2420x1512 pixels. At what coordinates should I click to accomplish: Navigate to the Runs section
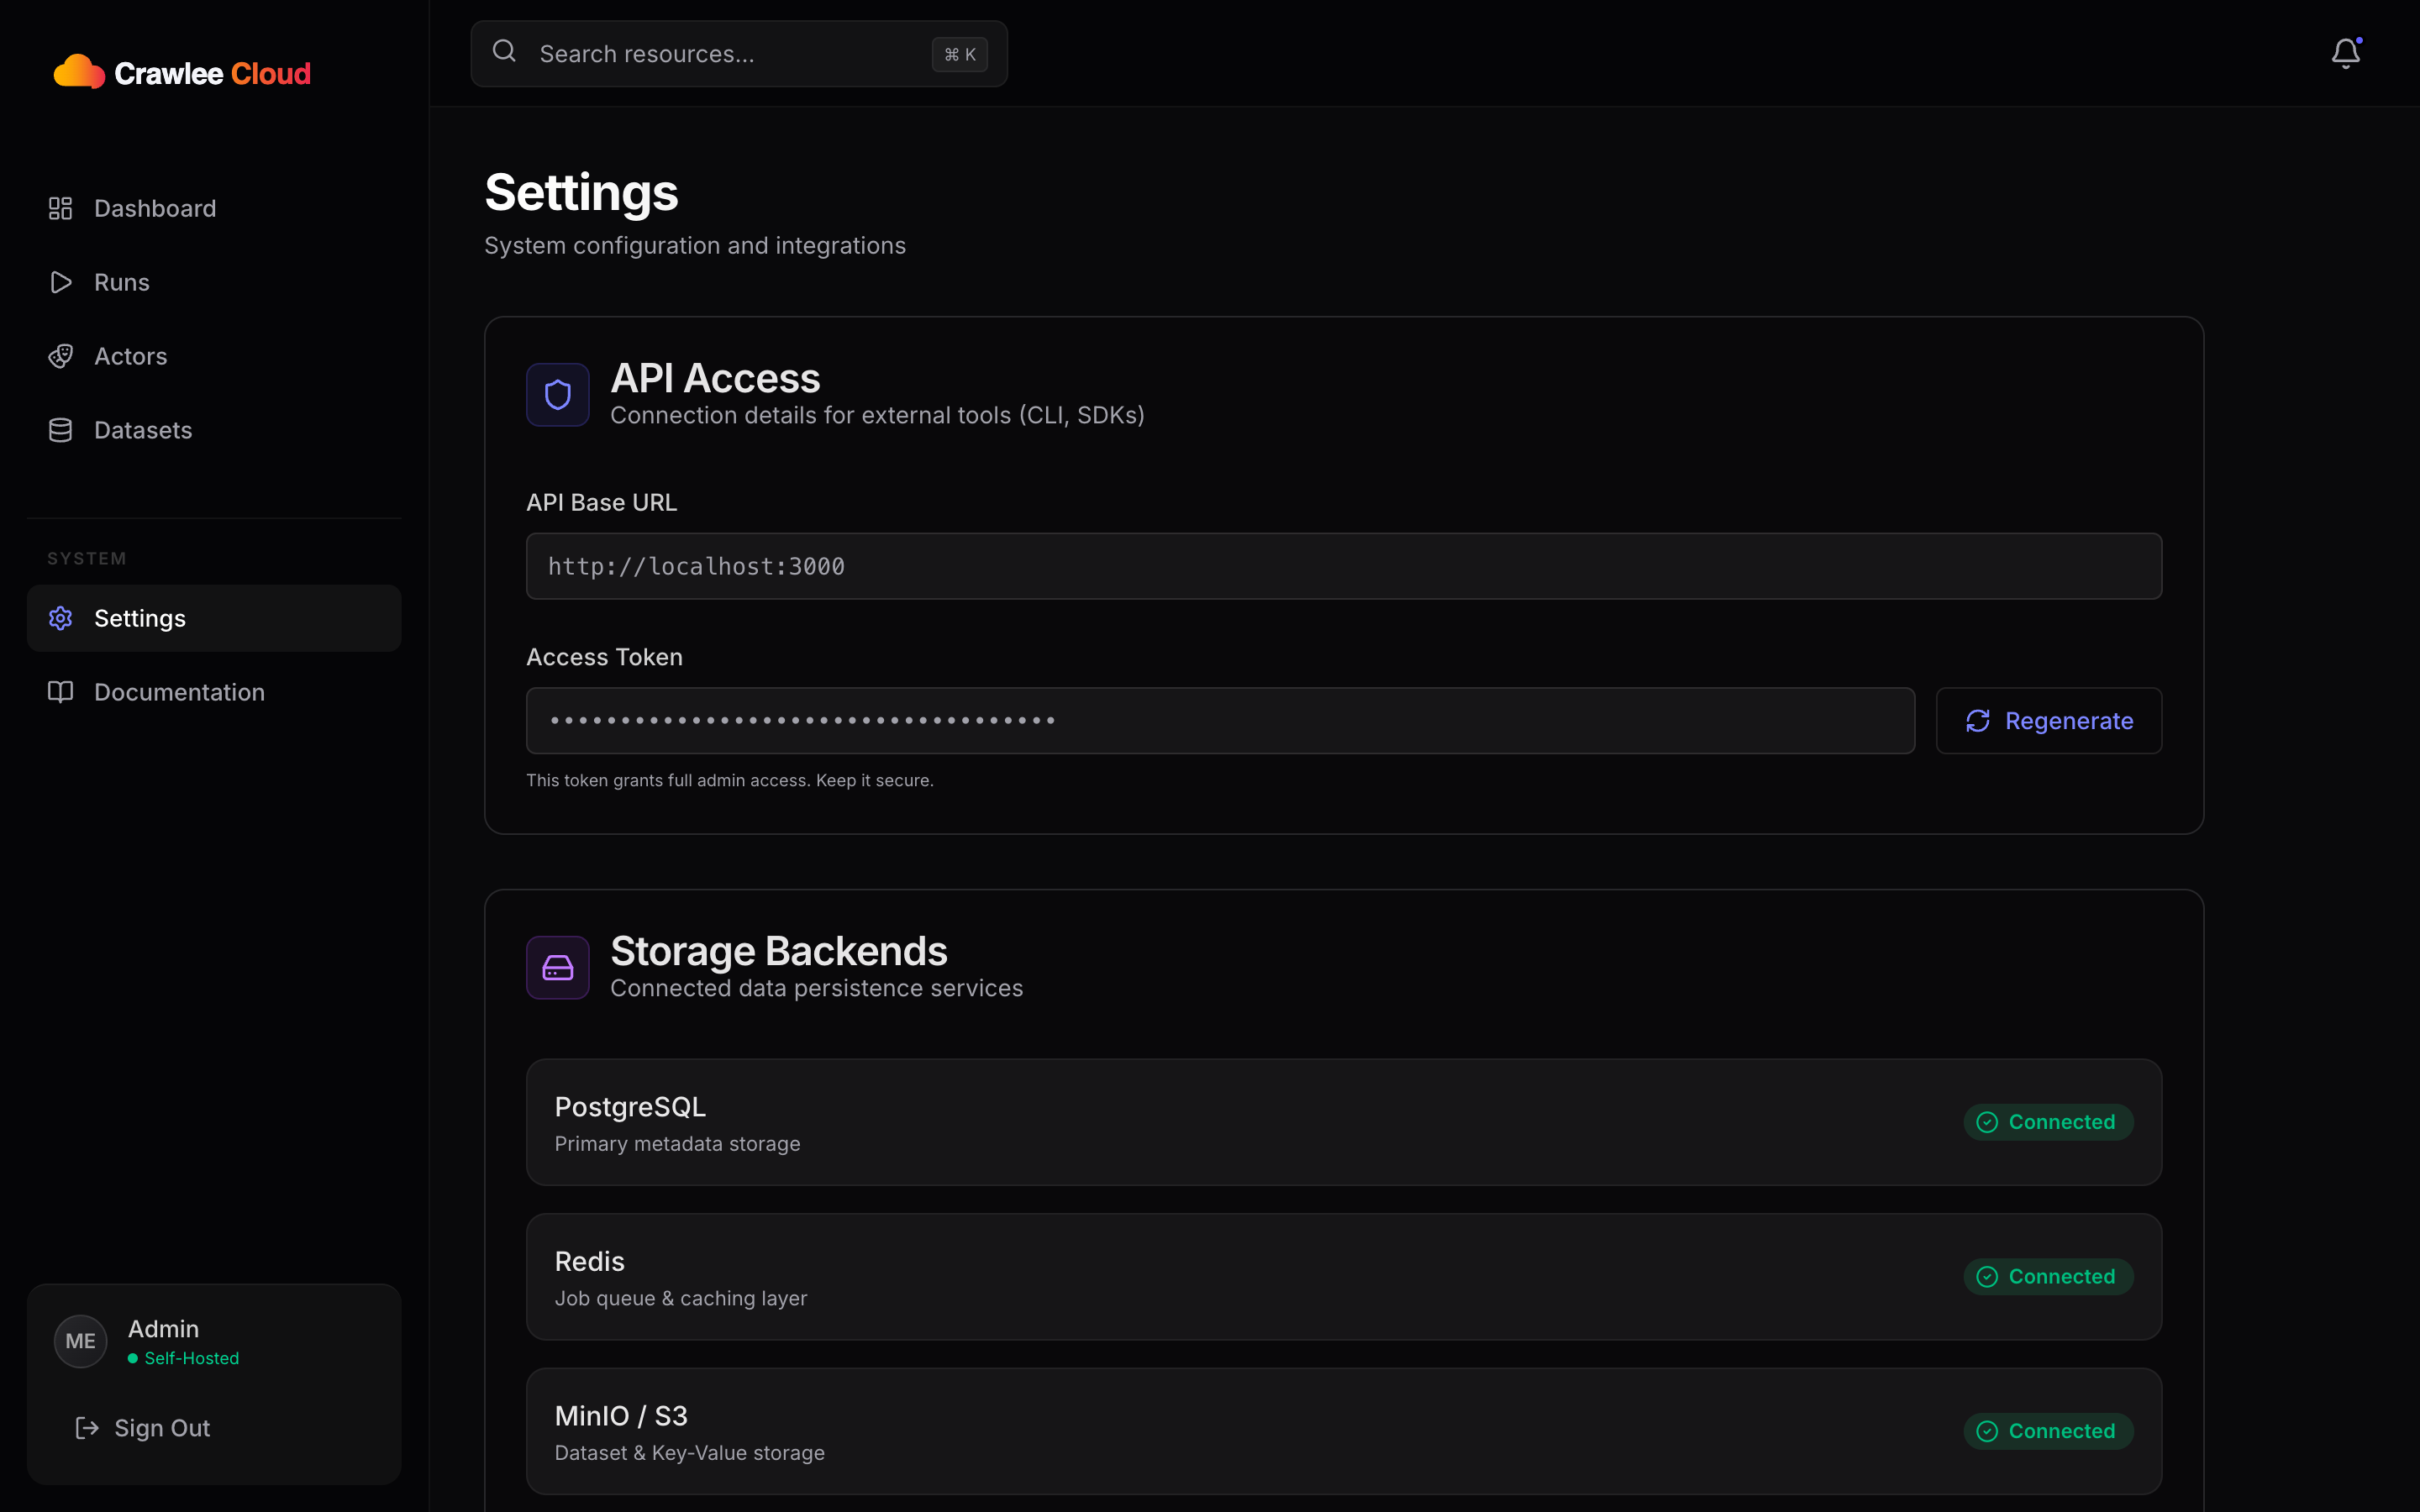pyautogui.click(x=122, y=281)
